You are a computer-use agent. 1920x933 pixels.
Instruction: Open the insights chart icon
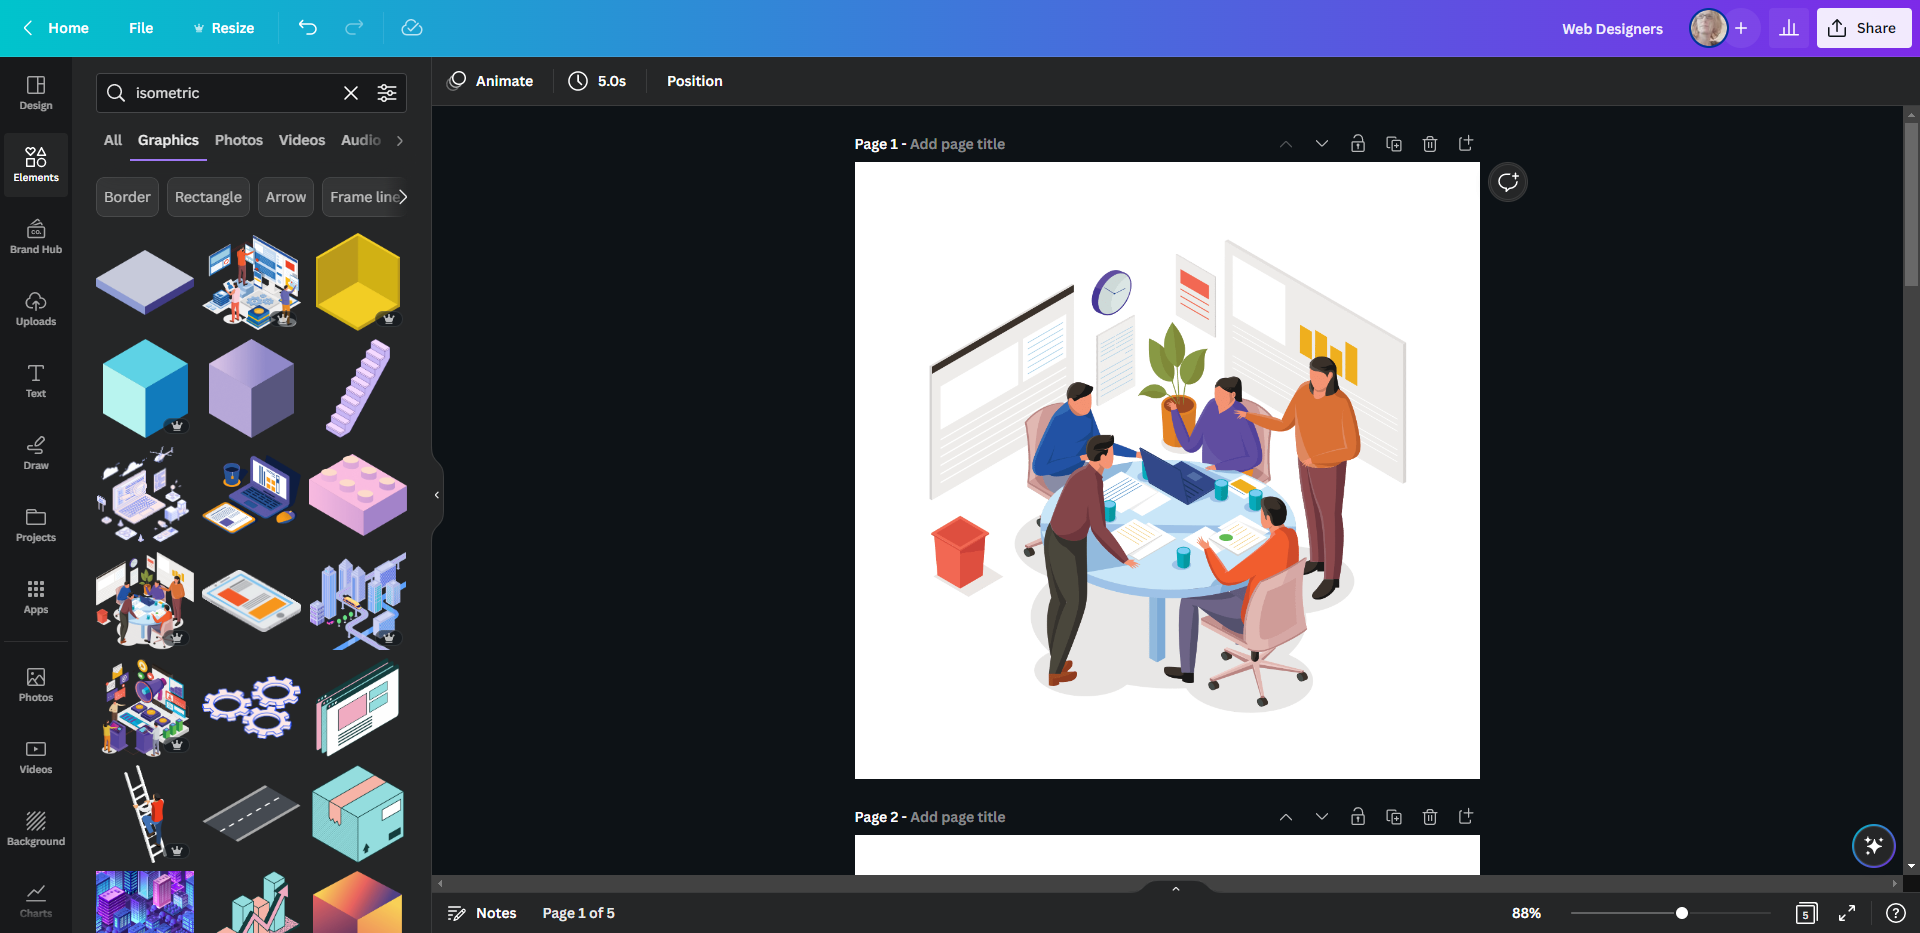click(1789, 28)
